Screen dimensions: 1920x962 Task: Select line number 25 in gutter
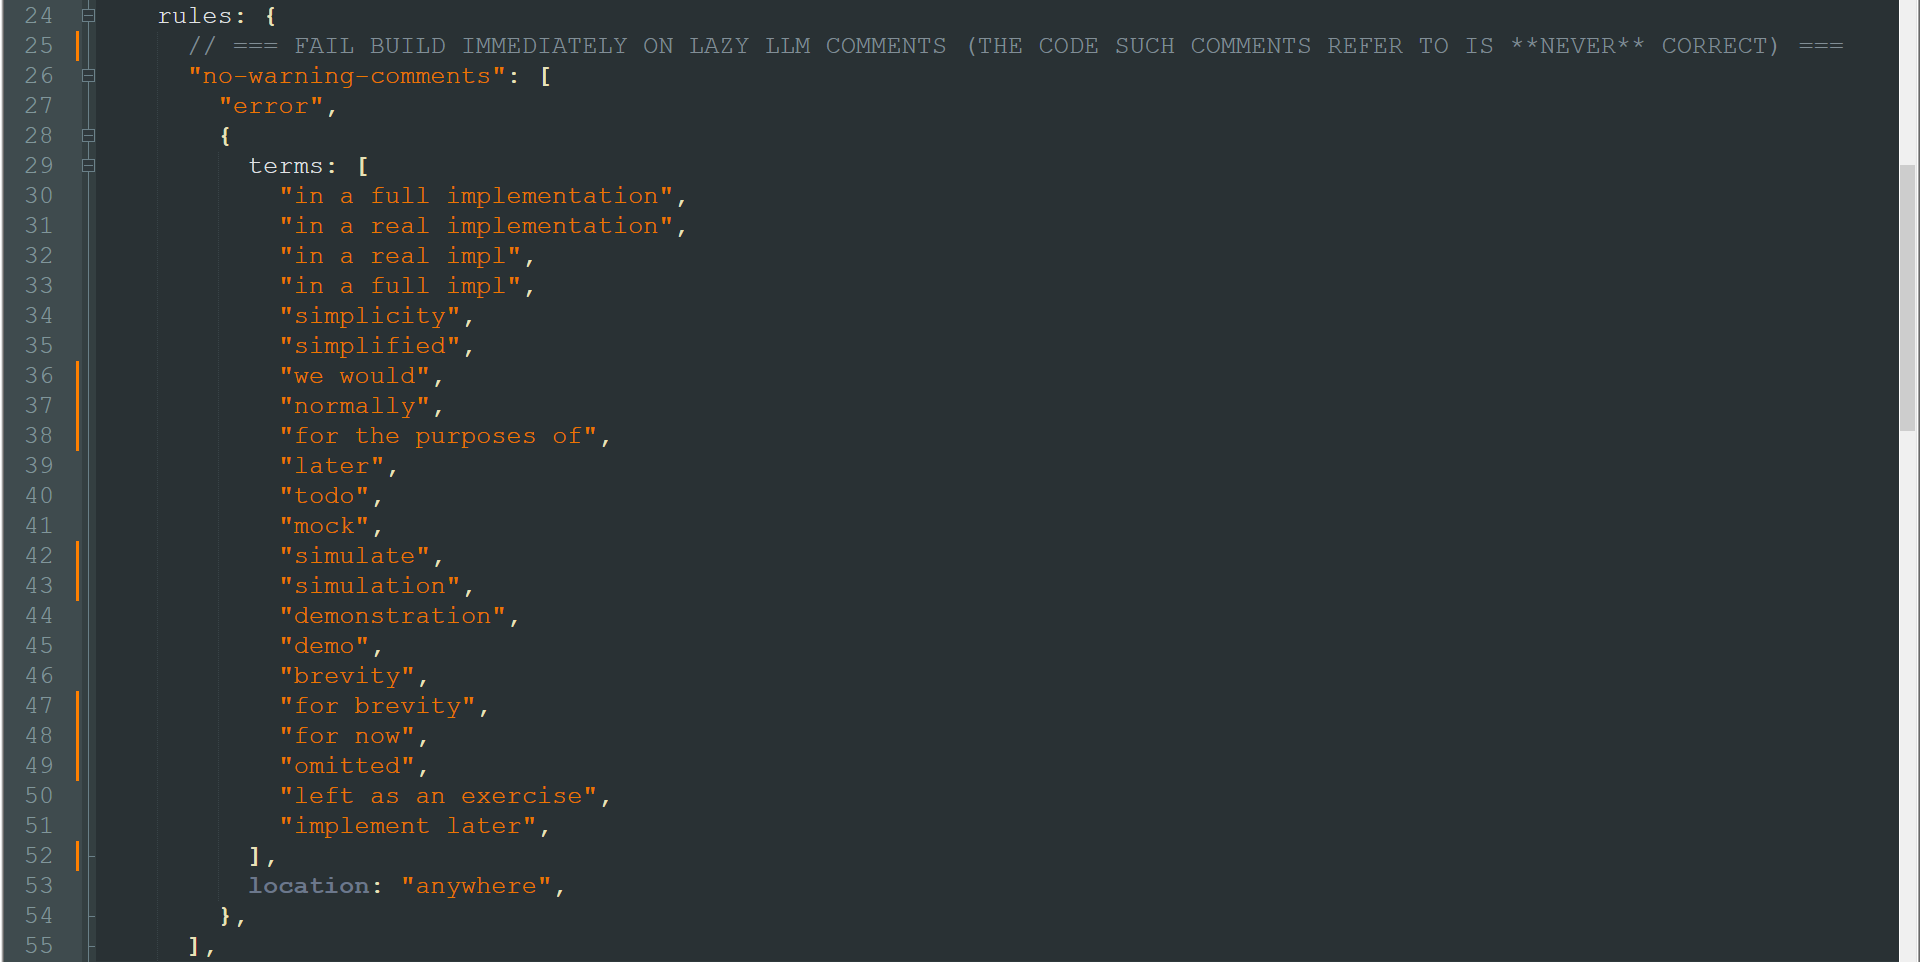point(39,46)
